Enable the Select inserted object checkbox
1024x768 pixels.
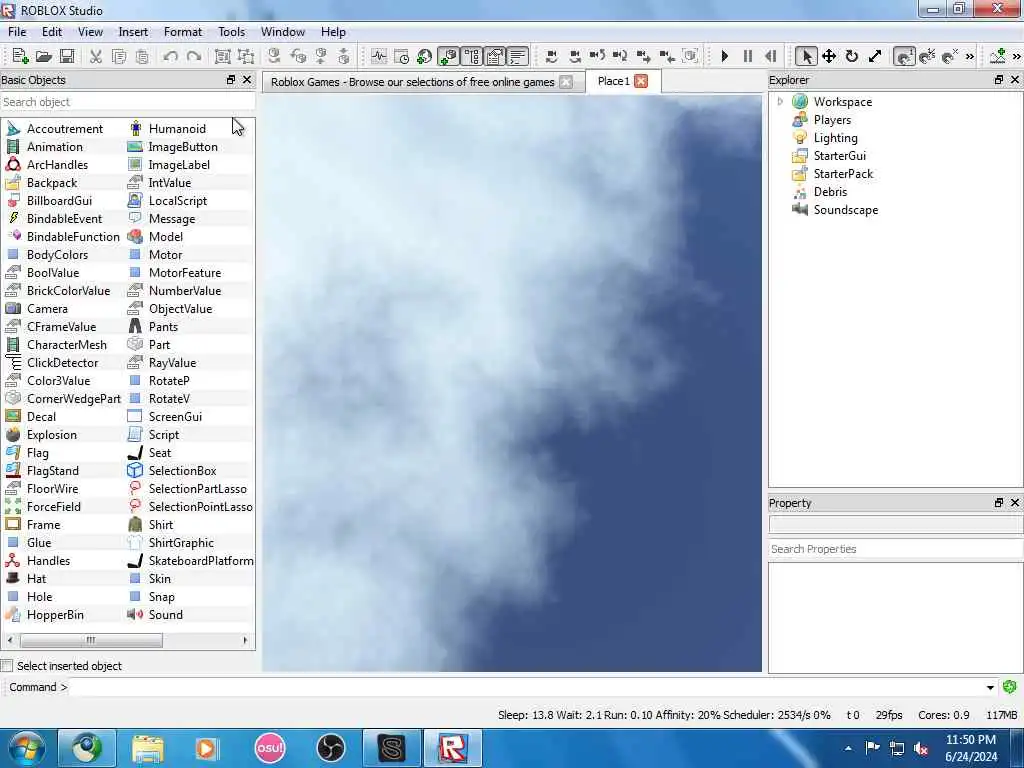tap(7, 665)
